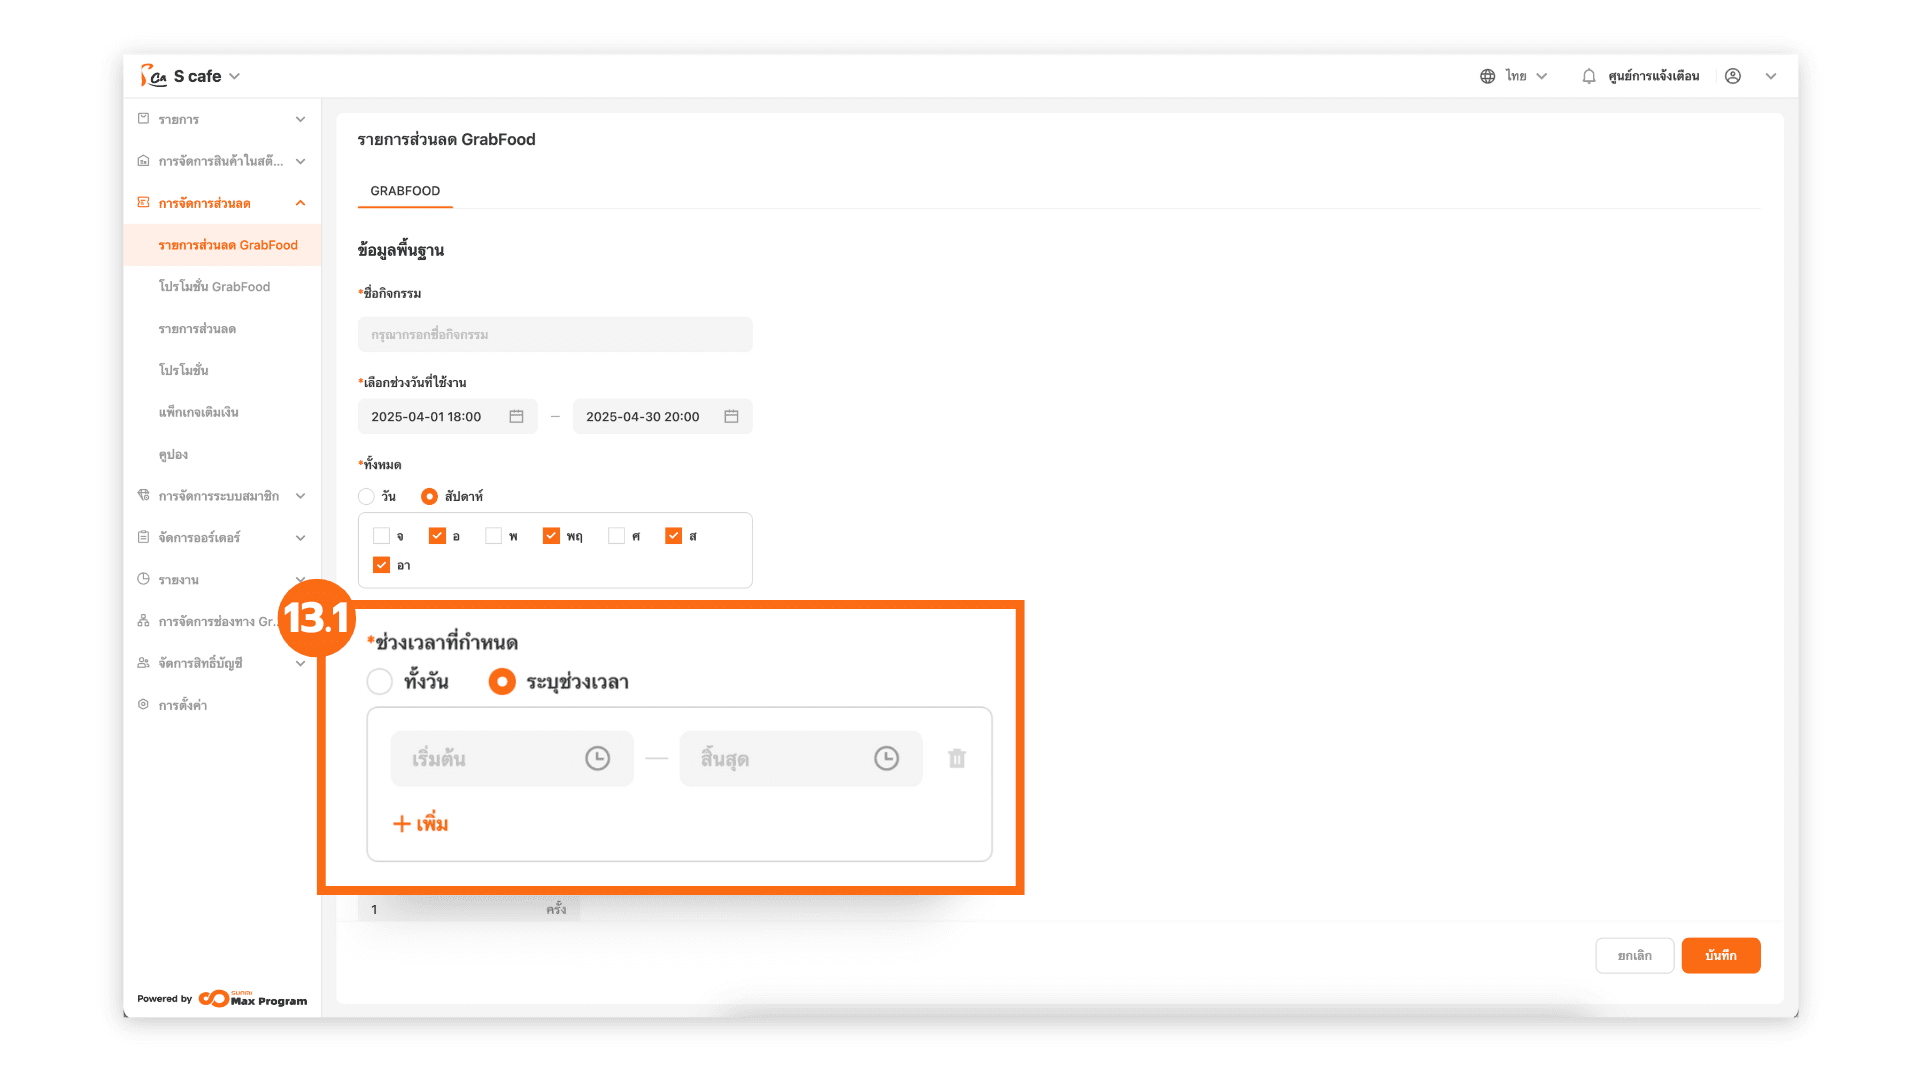Click the ชื่อกิจกรรม name input field
Image resolution: width=1920 pixels, height=1080 pixels.
555,335
